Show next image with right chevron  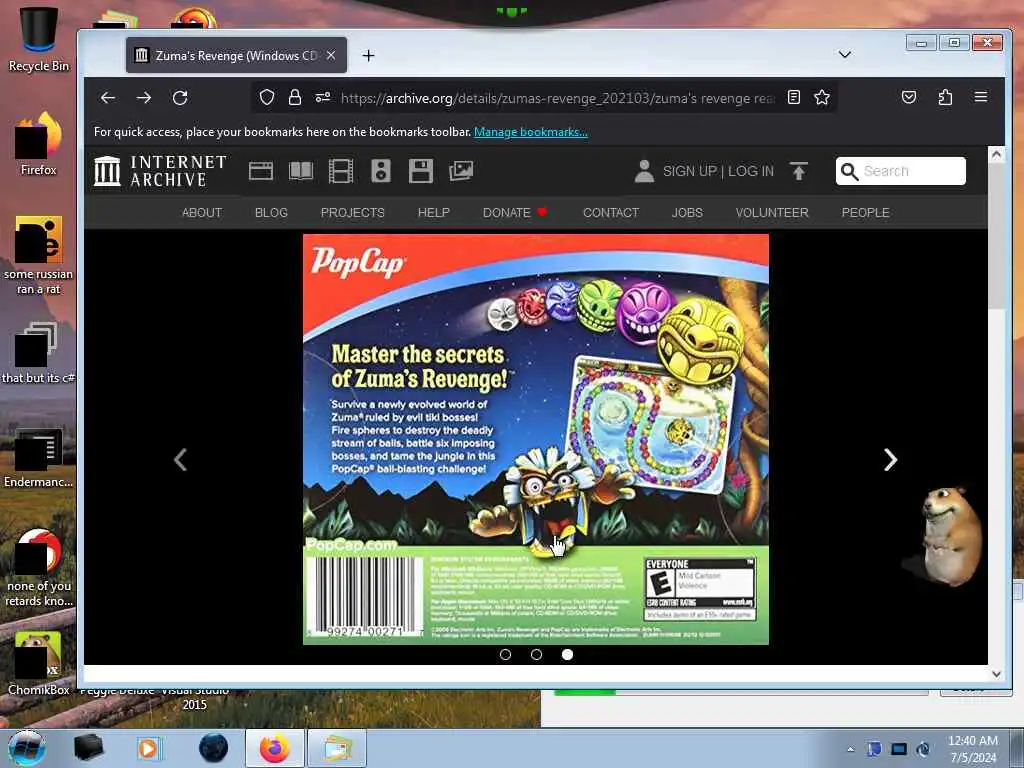click(x=890, y=460)
